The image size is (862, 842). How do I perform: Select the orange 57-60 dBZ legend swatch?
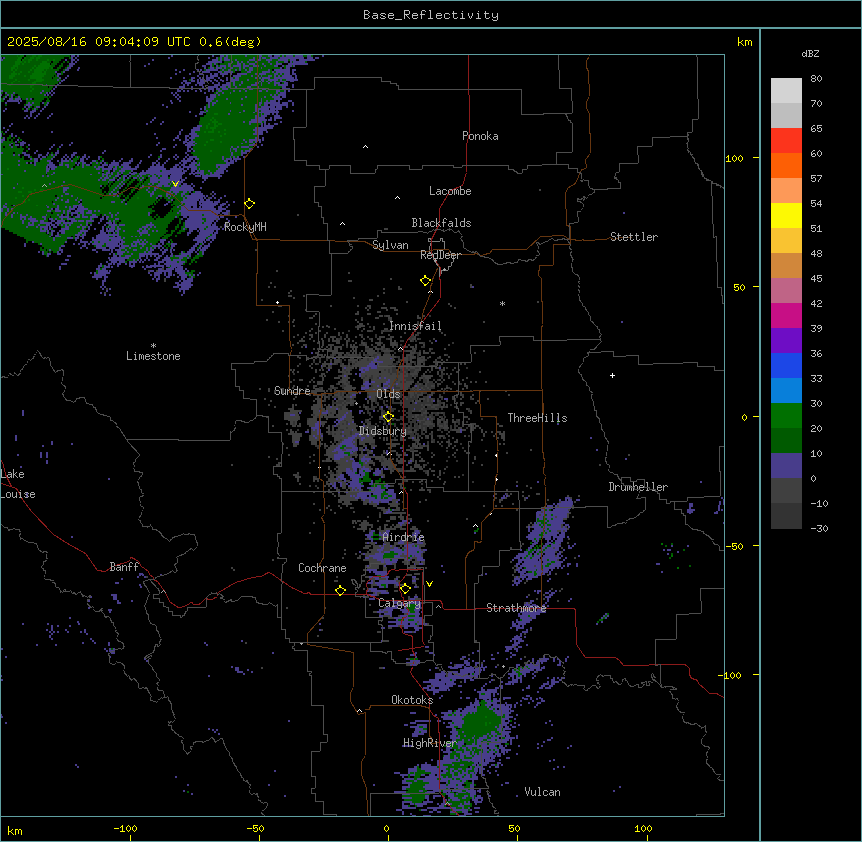click(x=786, y=165)
